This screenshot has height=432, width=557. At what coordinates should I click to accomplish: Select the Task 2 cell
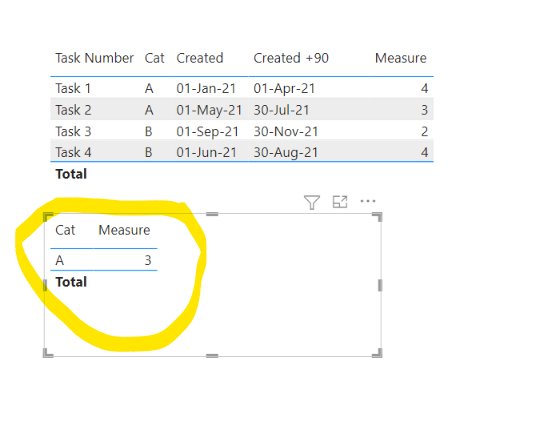tap(73, 110)
